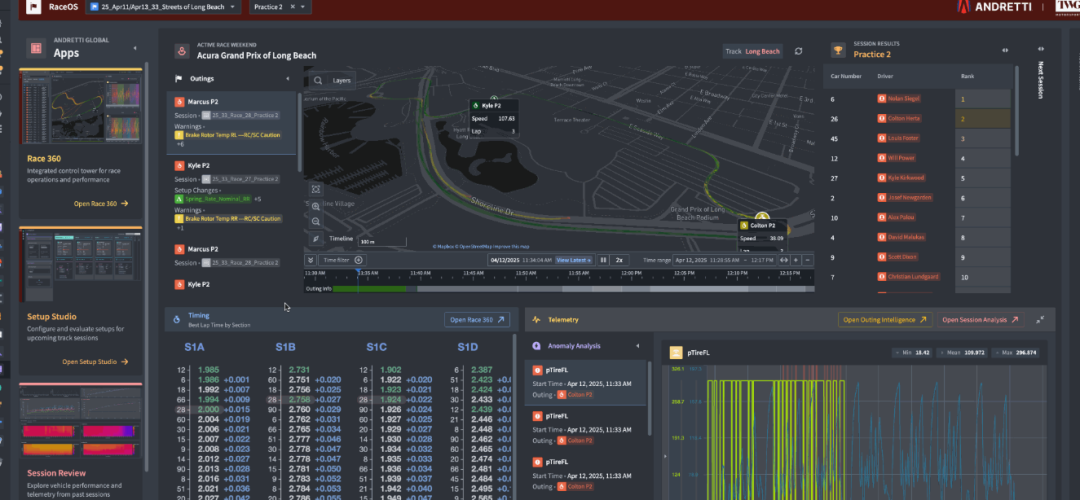Click Open Session Analysis button
This screenshot has height=500, width=1080.
pyautogui.click(x=980, y=320)
